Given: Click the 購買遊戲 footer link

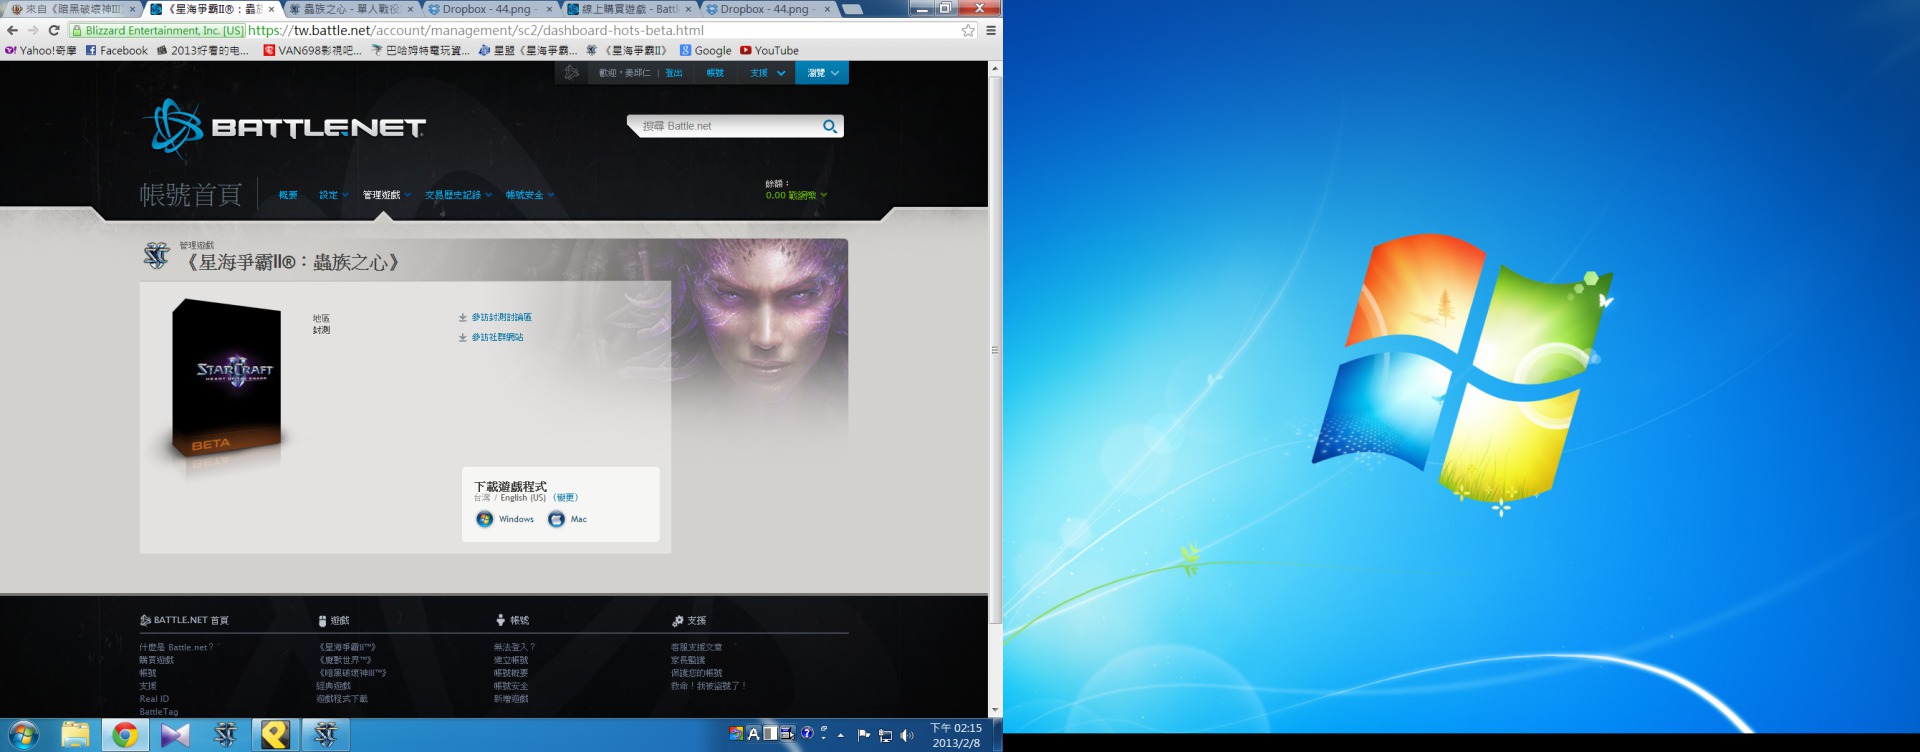Looking at the screenshot, I should (x=156, y=660).
